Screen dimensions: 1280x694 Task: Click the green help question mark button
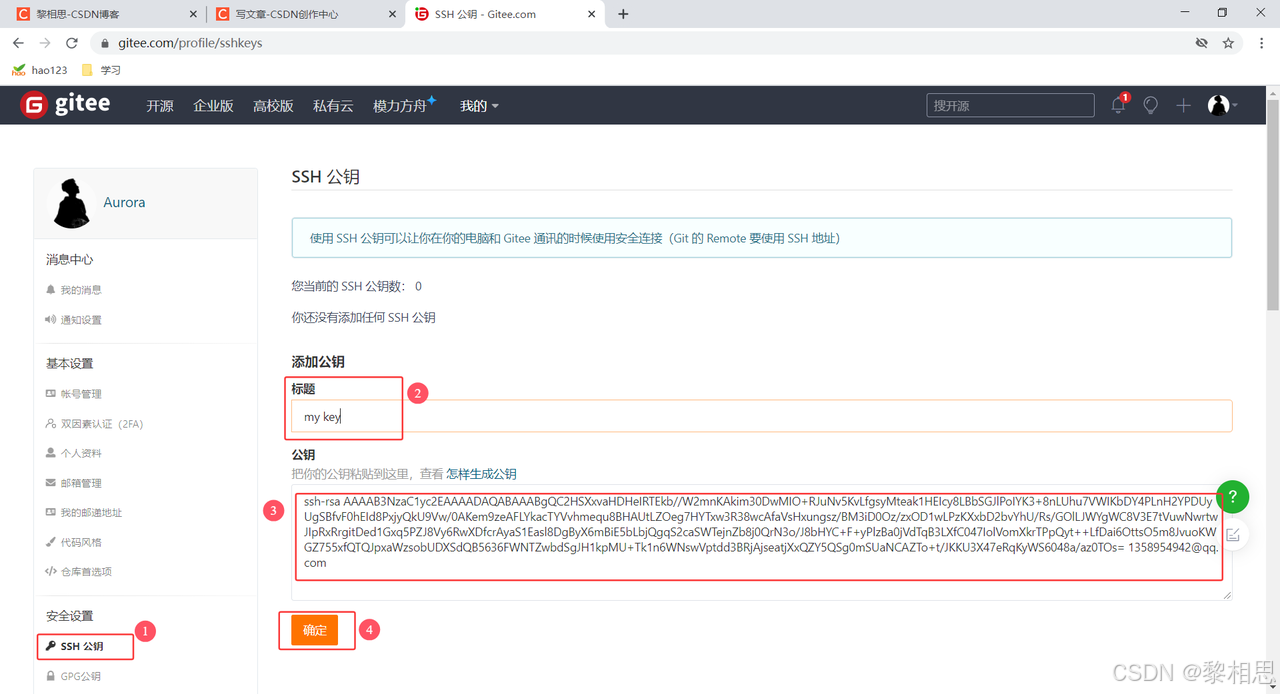coord(1232,497)
